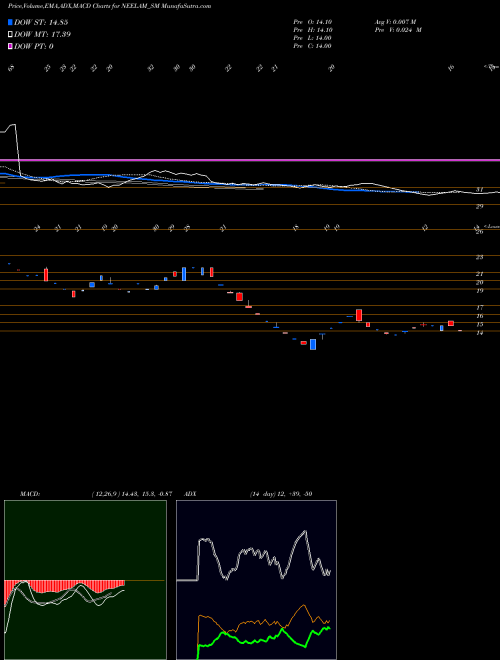Select the 'DOW ST: 14.85' legend text
This screenshot has height=660, width=500.
click(41, 22)
